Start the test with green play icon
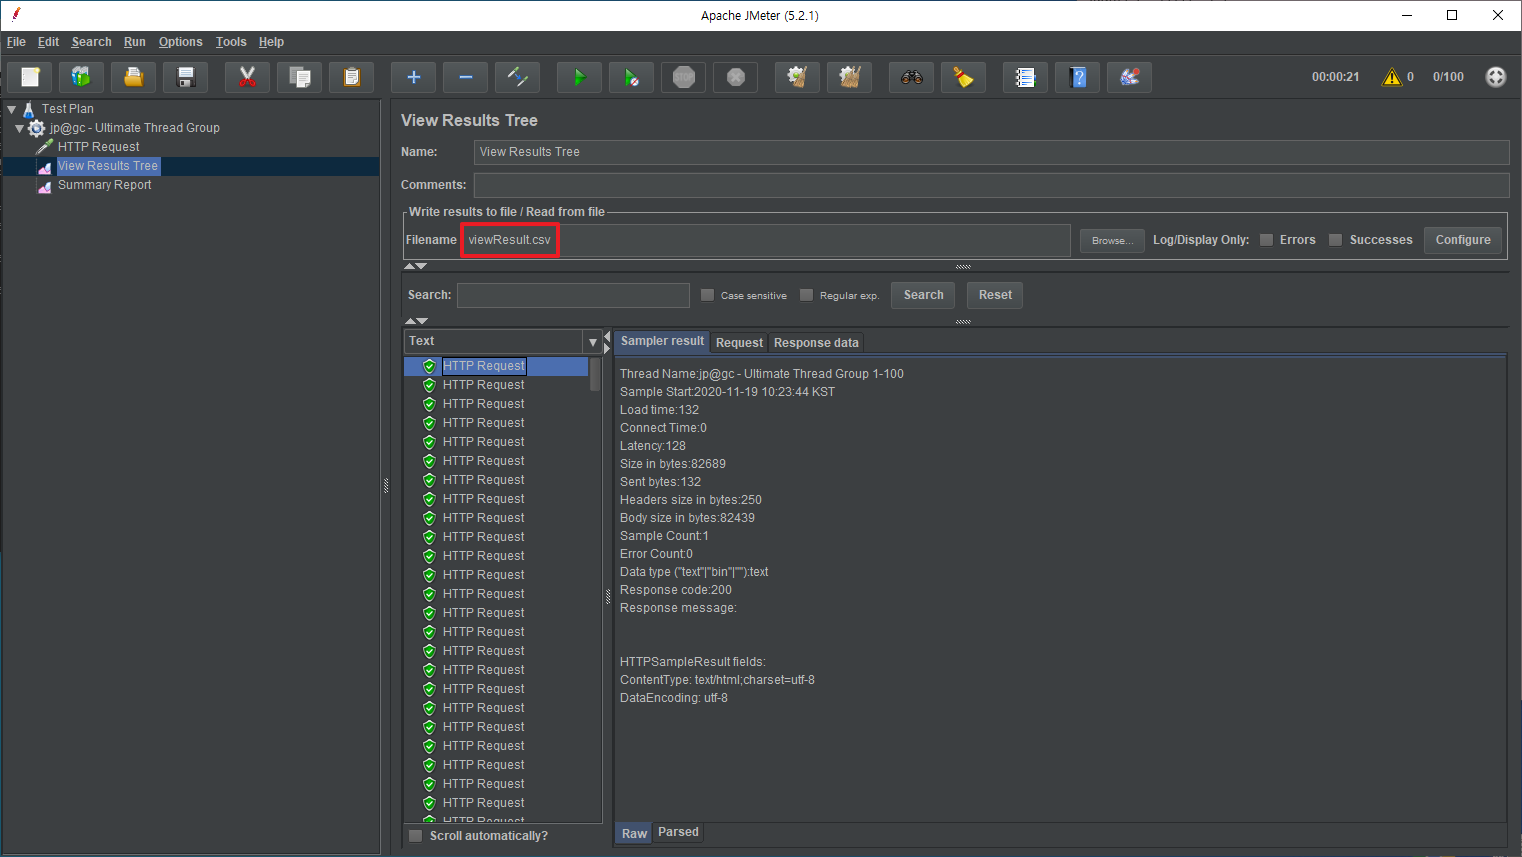 click(x=579, y=77)
